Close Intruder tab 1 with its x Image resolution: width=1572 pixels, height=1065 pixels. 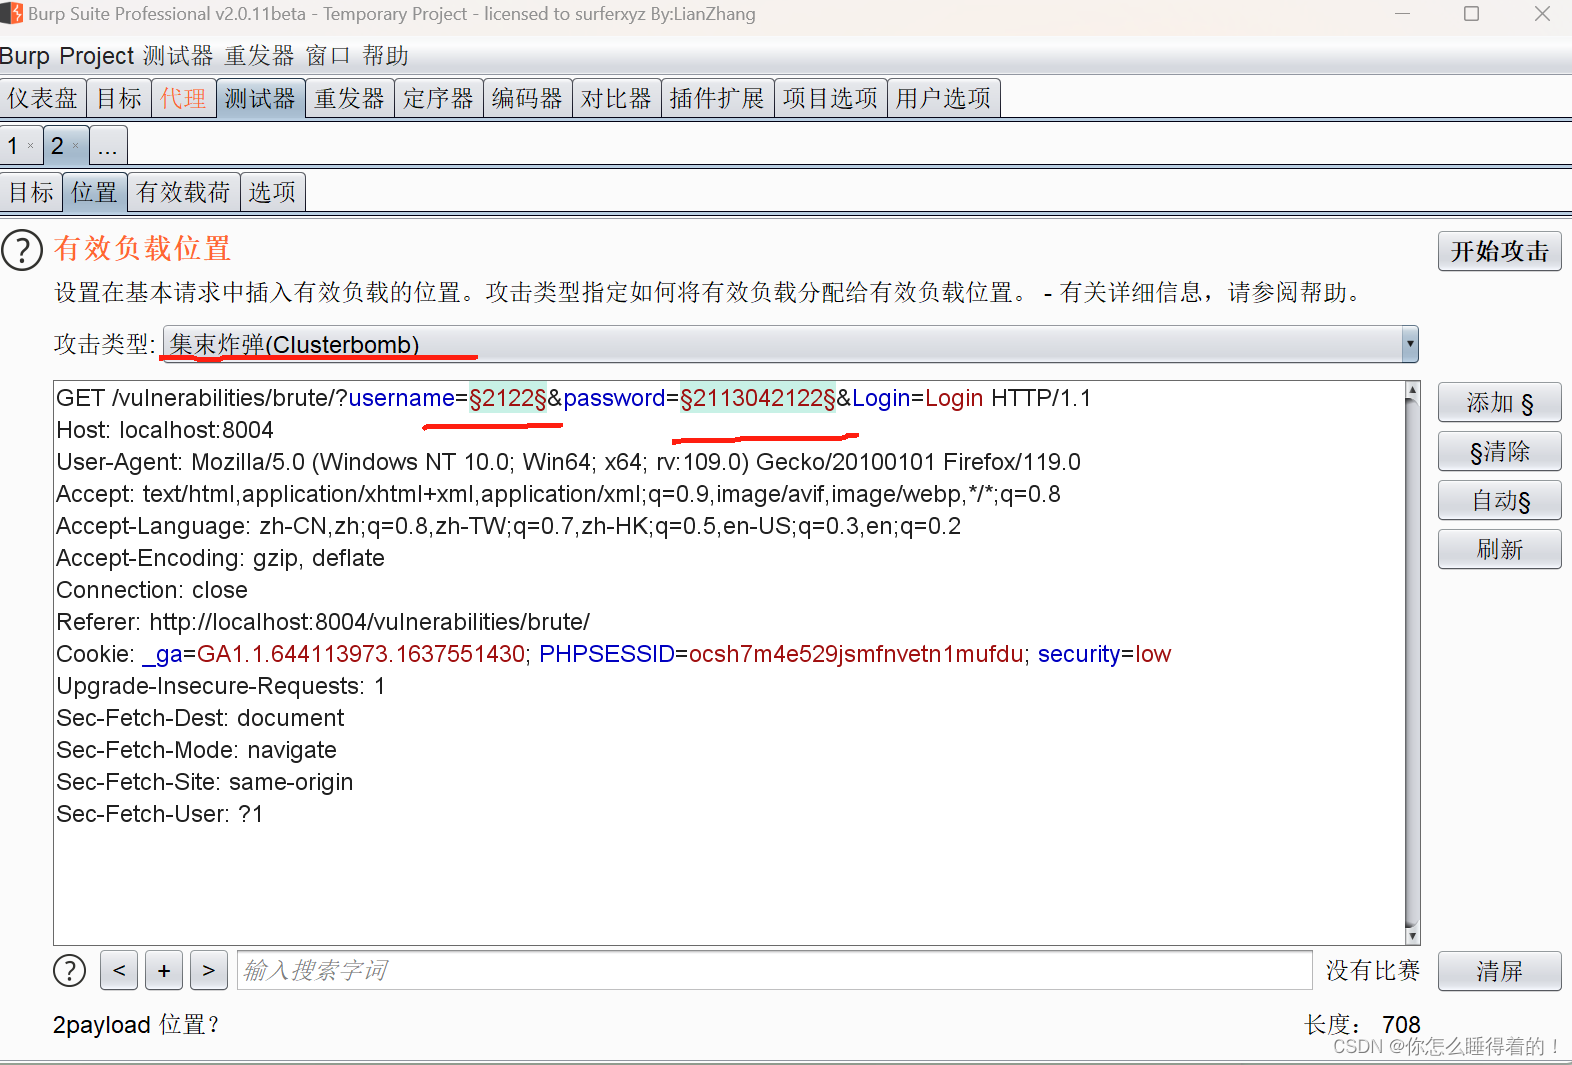pos(31,146)
